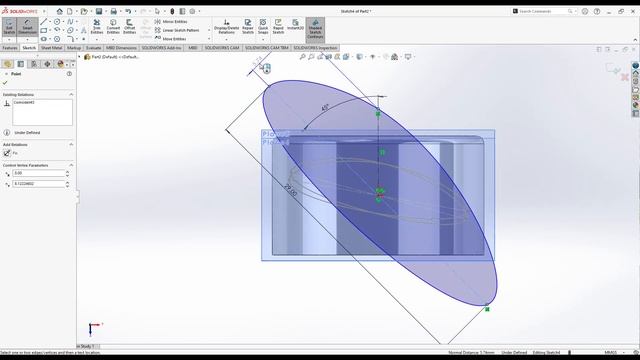Viewport: 640px width, 360px height.
Task: Collapse the Existing Relations section
Action: tap(71, 95)
